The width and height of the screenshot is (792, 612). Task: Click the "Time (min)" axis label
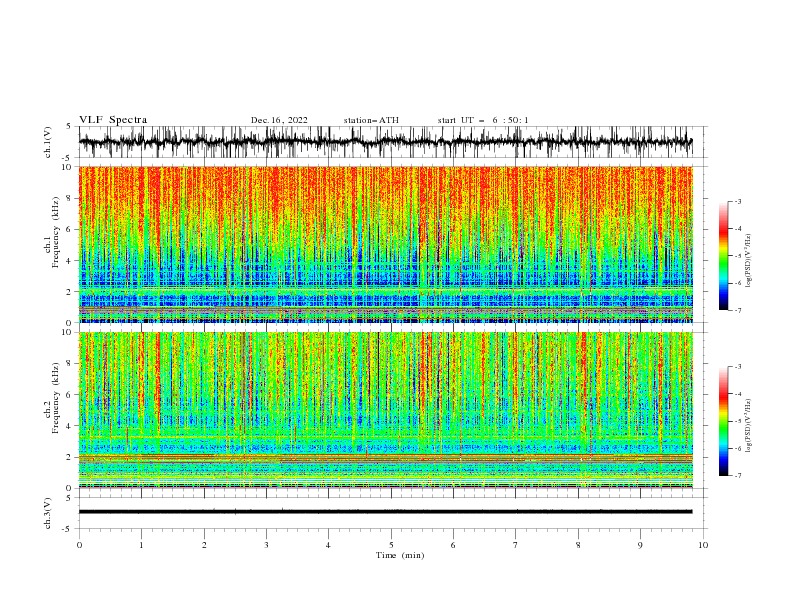400,555
